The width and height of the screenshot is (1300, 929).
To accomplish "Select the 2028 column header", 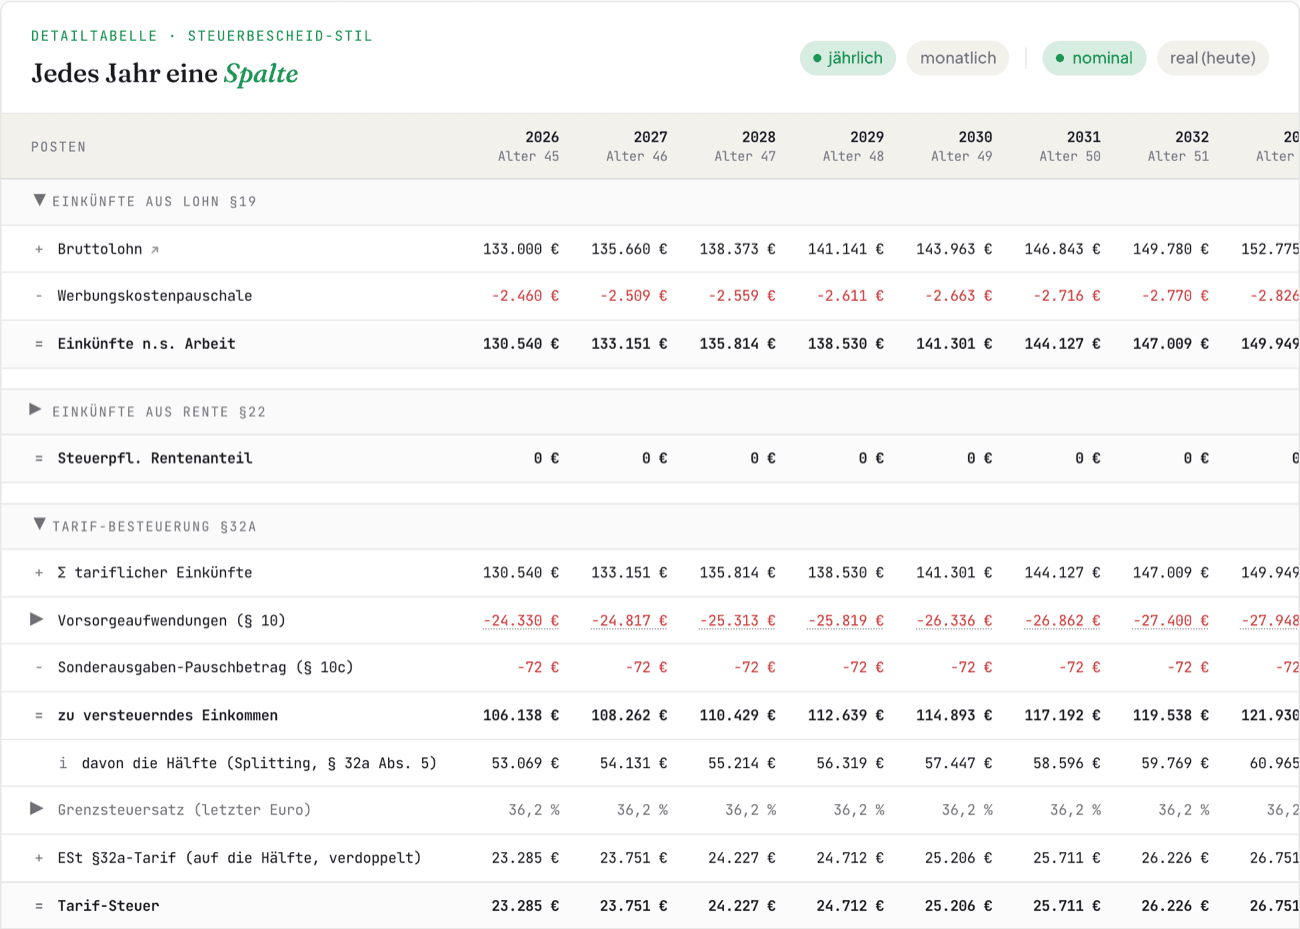I will pos(745,146).
